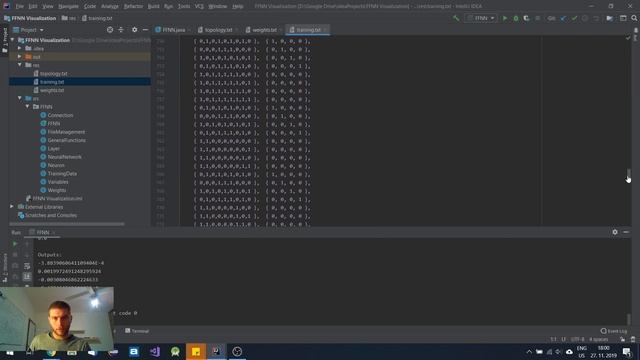Open the File menu
Image resolution: width=640 pixels, height=360 pixels.
pos(20,6)
